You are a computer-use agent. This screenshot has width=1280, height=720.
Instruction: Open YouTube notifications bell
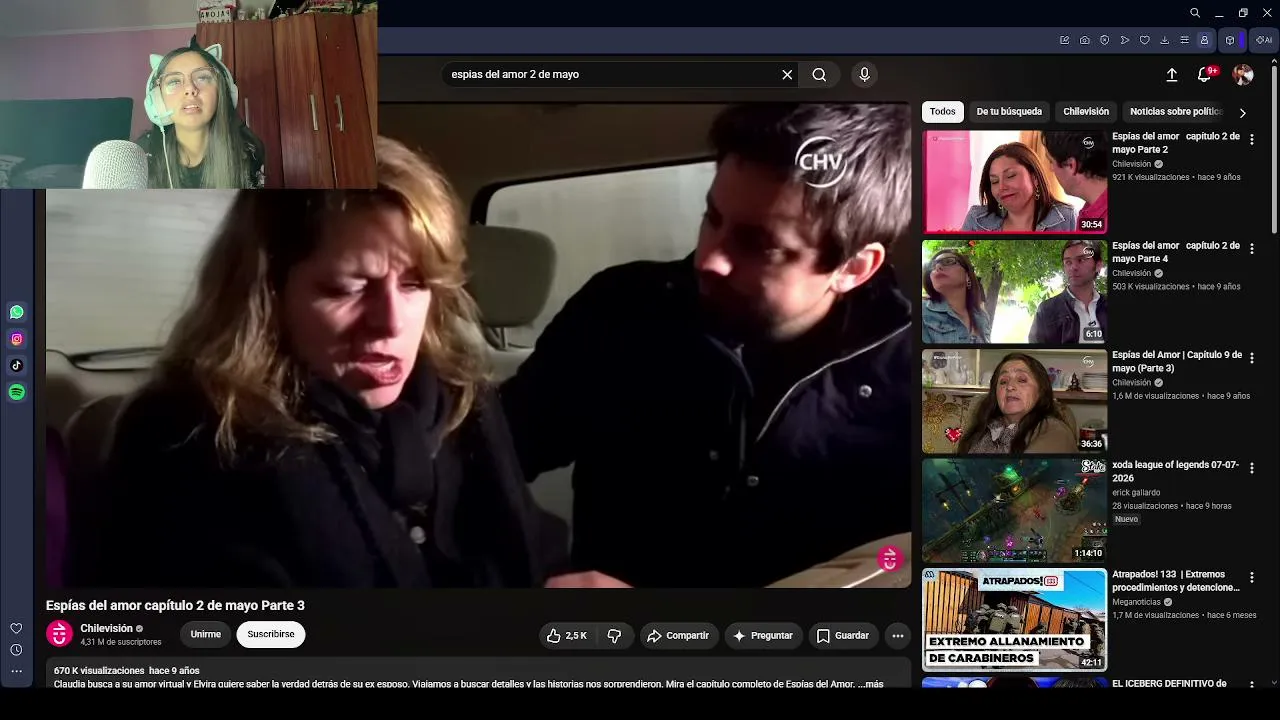pyautogui.click(x=1205, y=74)
